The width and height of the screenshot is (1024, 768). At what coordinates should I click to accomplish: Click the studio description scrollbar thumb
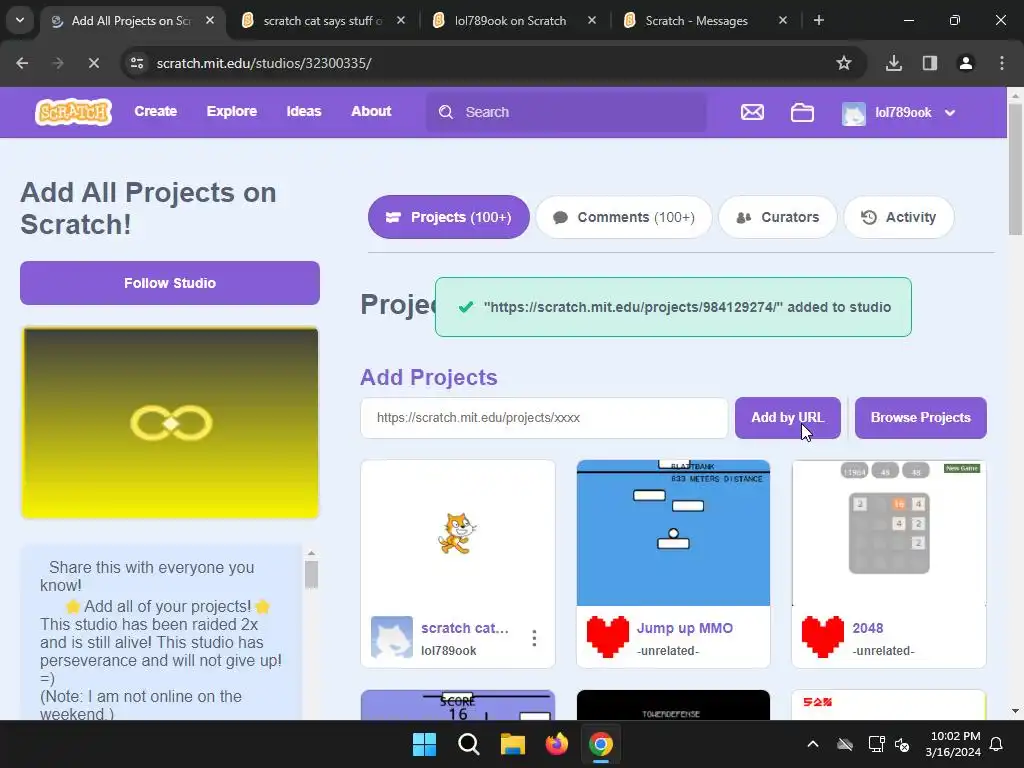click(312, 575)
